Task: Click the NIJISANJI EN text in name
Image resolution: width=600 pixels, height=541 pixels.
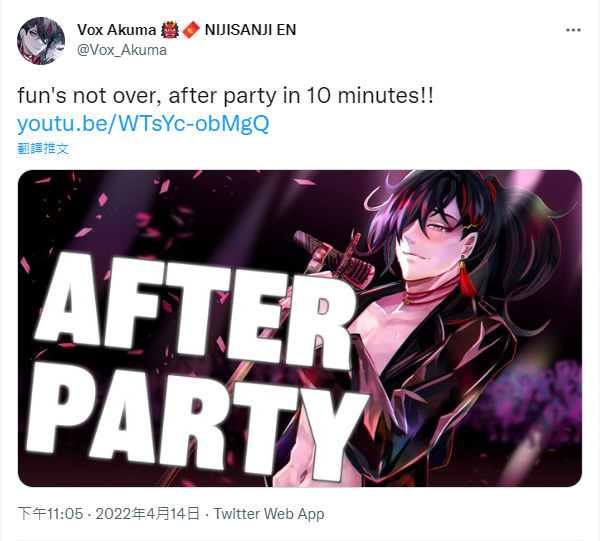Action: click(x=251, y=30)
